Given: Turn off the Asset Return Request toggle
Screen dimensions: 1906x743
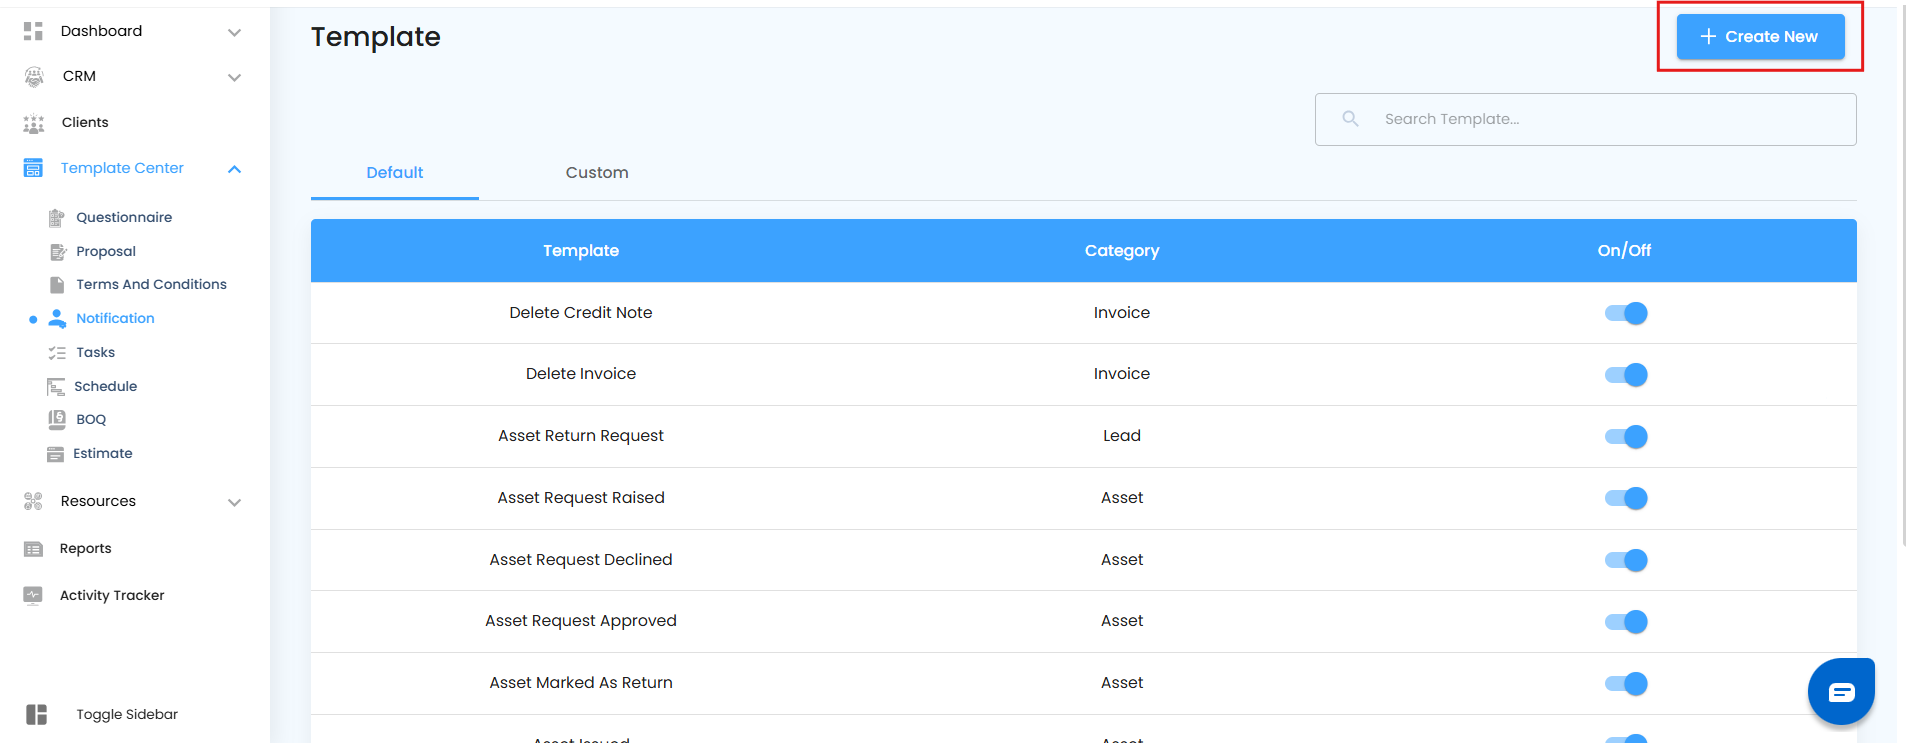Looking at the screenshot, I should [x=1626, y=437].
